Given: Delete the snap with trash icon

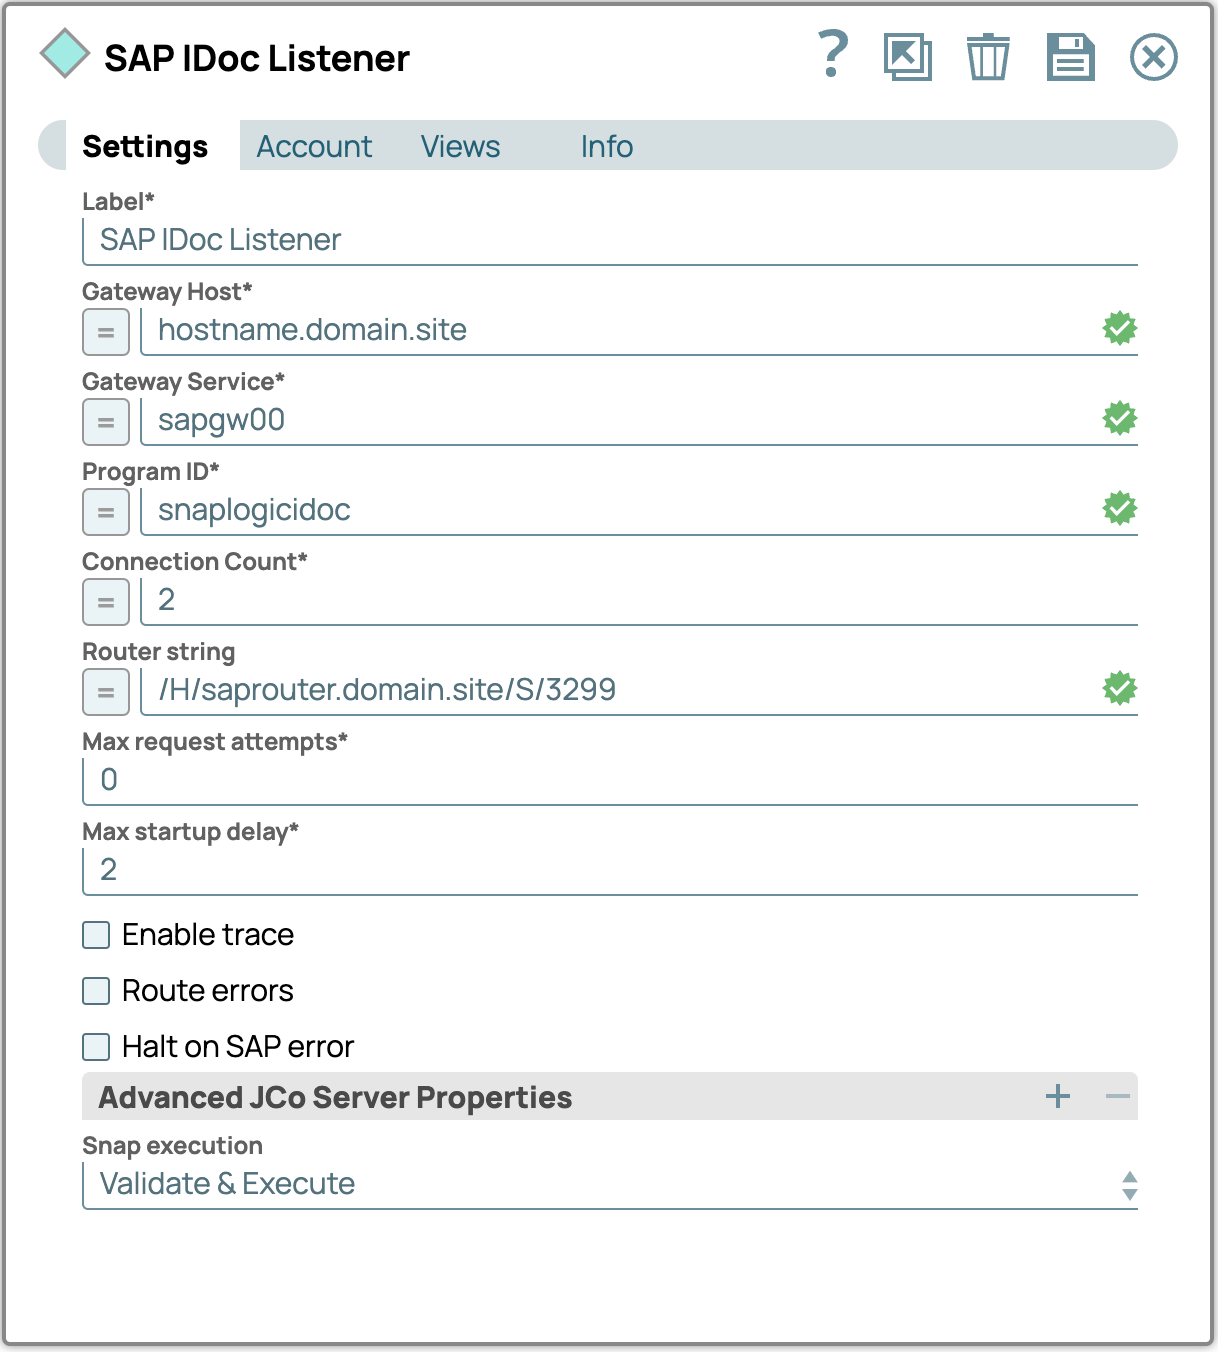Looking at the screenshot, I should 987,57.
